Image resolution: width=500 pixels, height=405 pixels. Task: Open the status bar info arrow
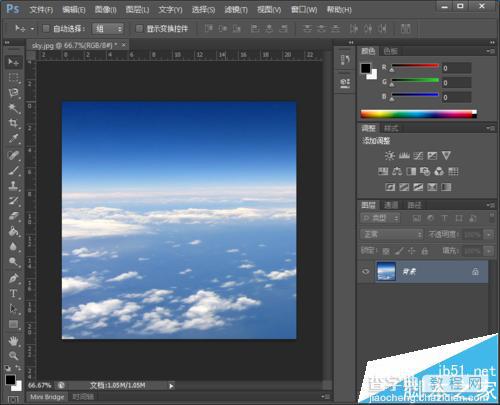[x=171, y=386]
